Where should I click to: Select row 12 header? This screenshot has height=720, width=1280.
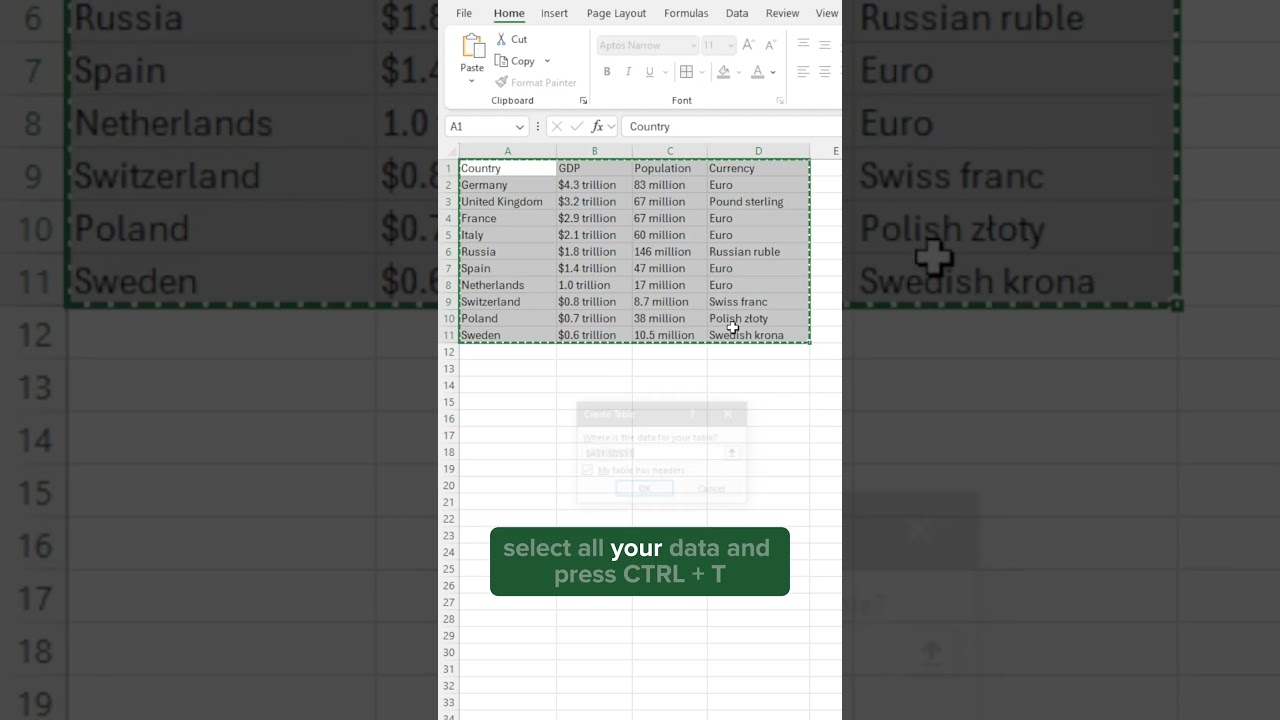[x=449, y=352]
